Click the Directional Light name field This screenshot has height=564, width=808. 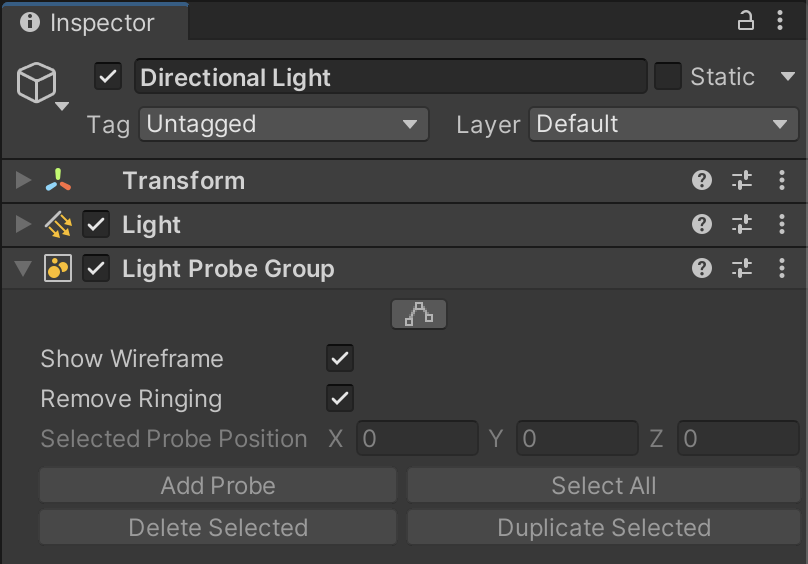click(390, 77)
